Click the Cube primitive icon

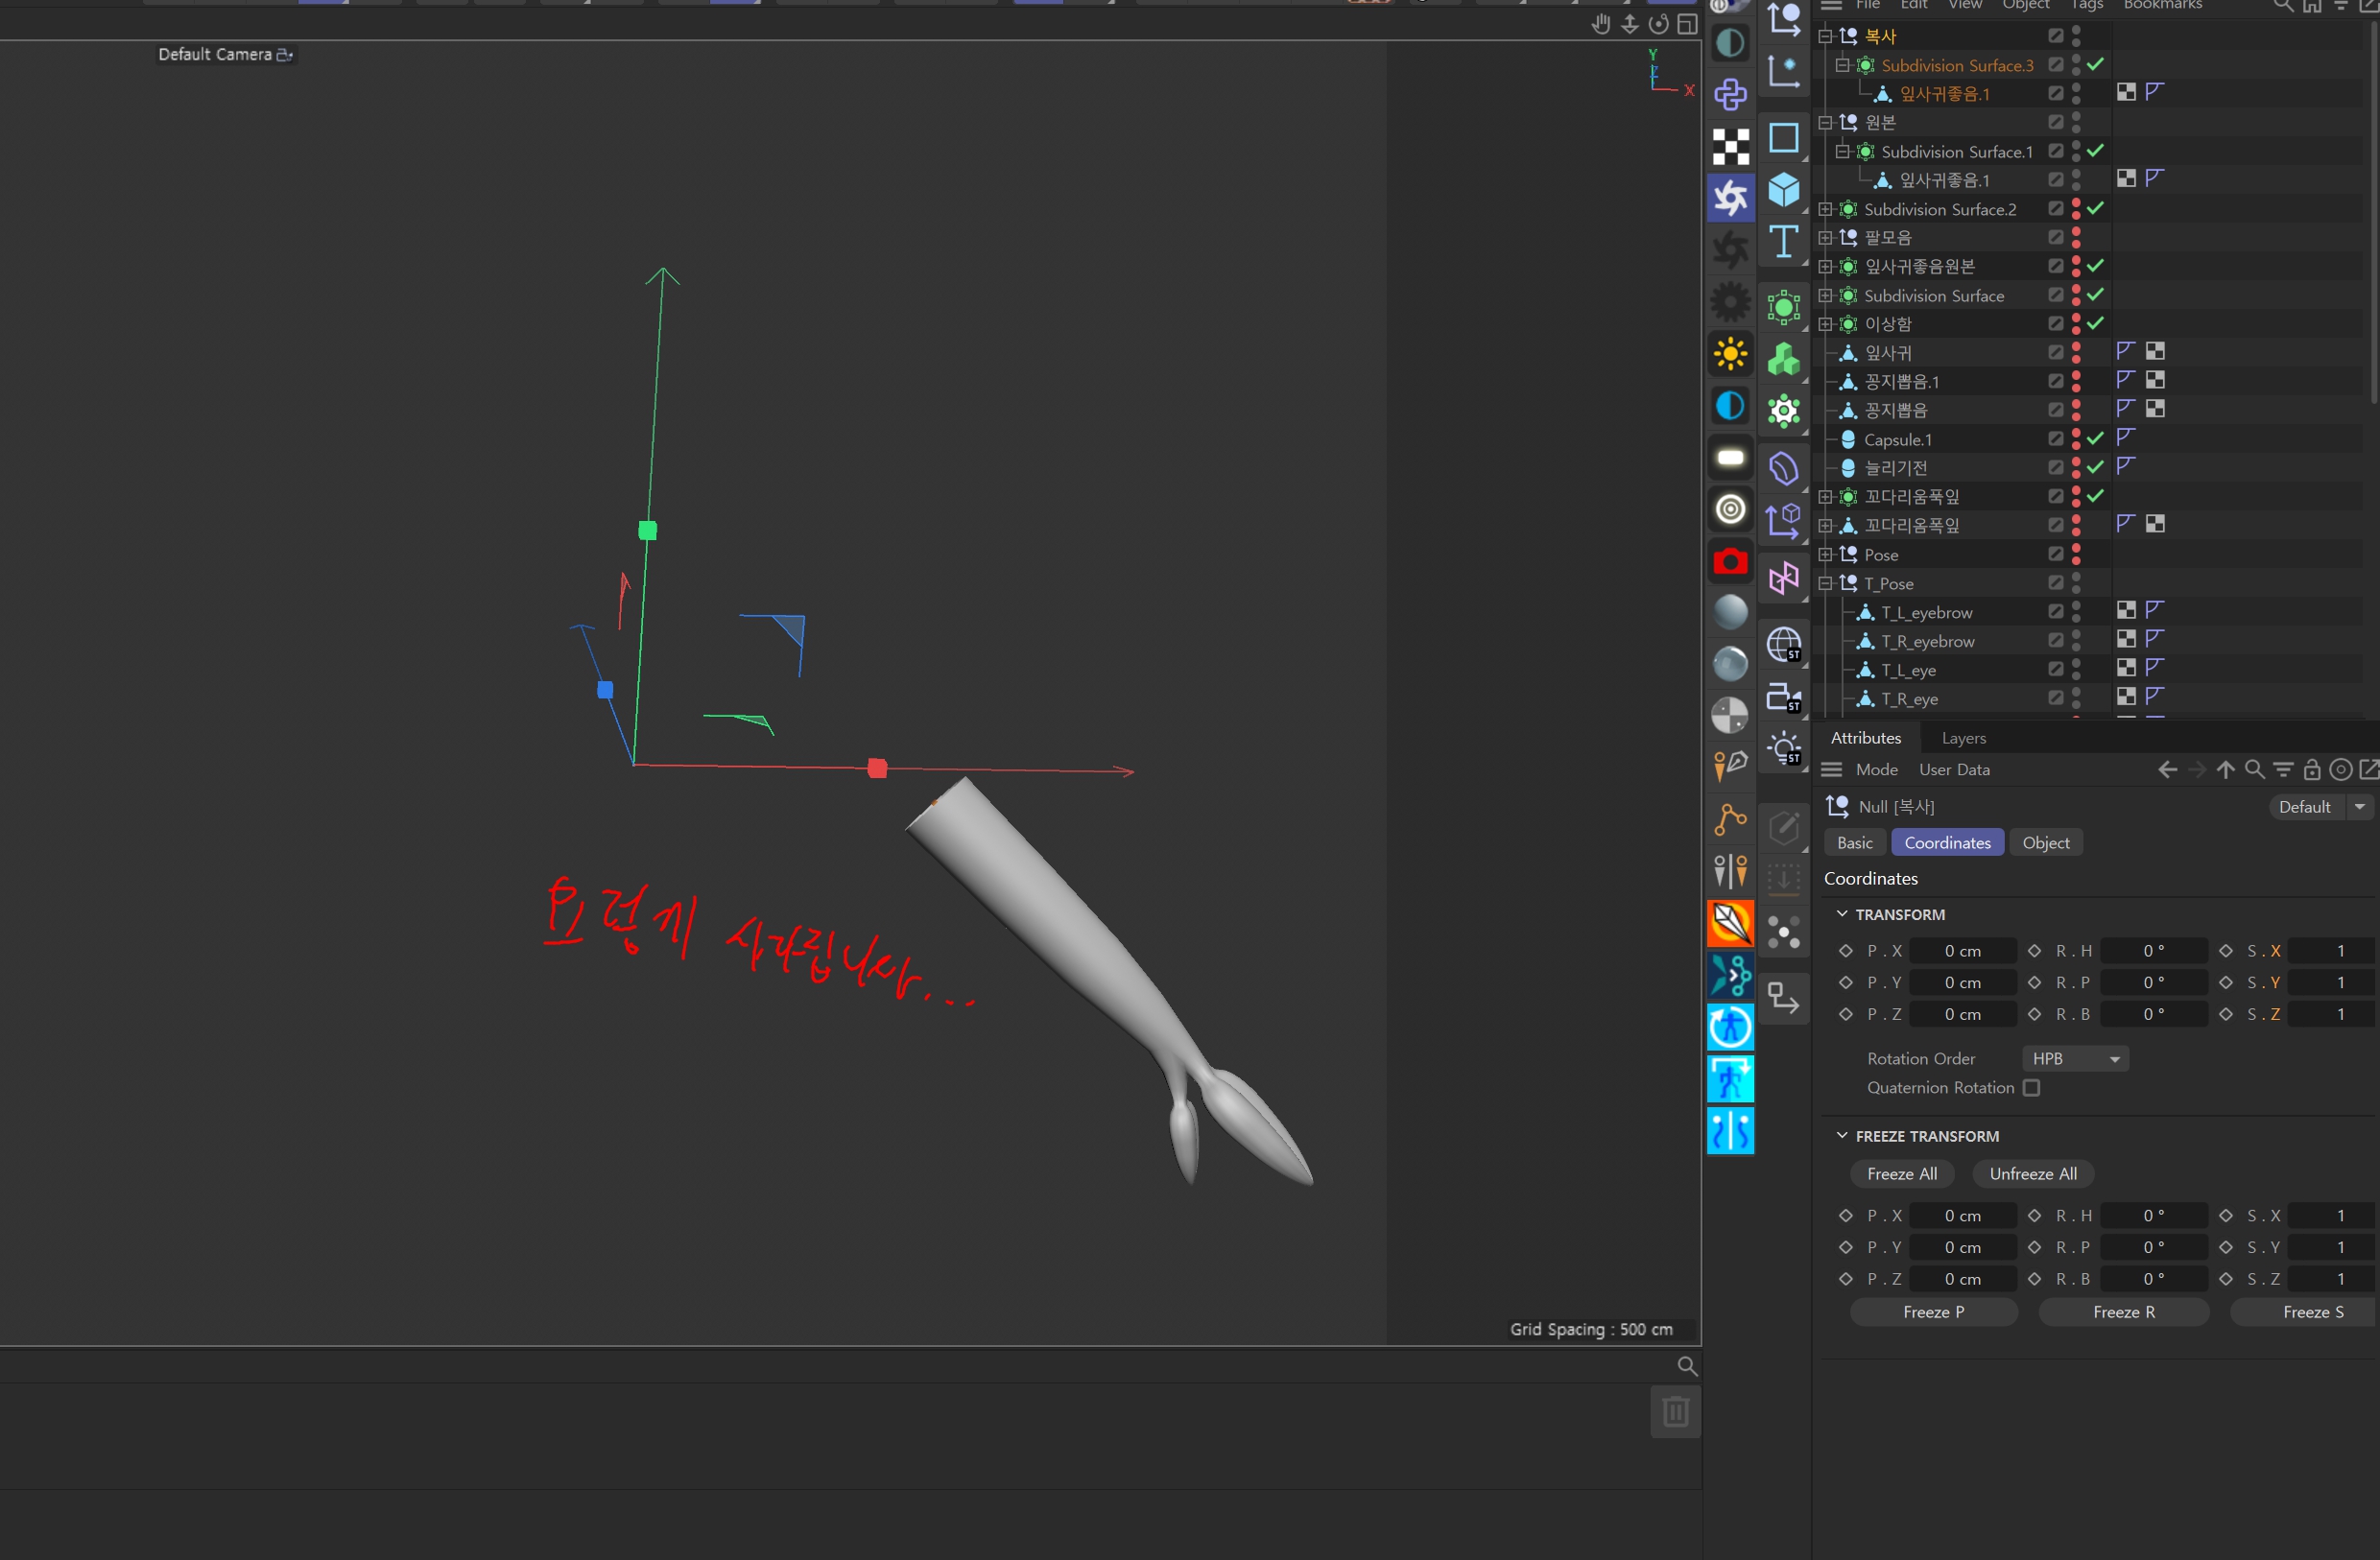[1783, 190]
